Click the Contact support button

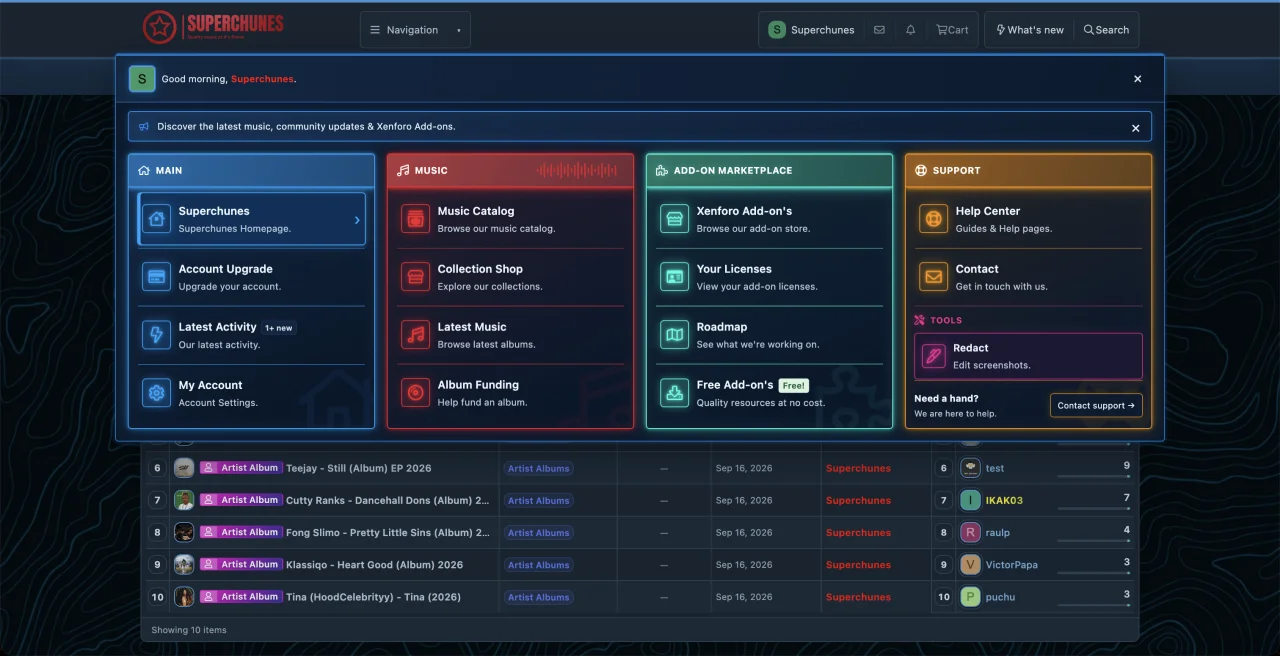(x=1096, y=405)
